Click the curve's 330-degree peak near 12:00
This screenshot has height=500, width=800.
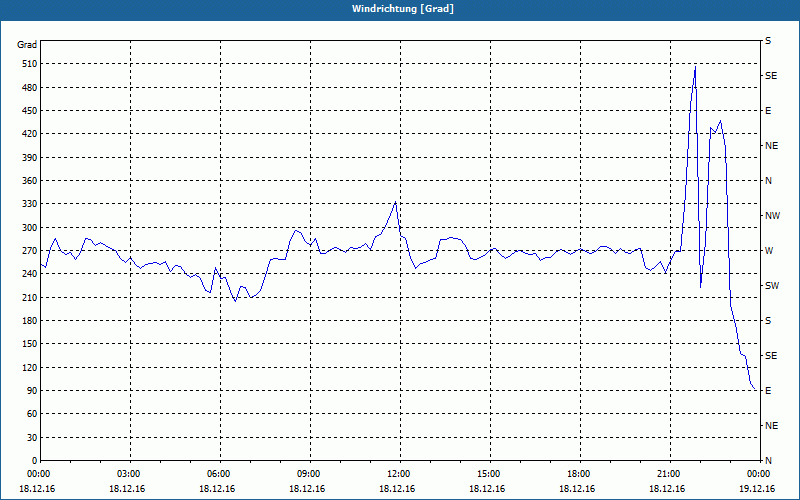click(395, 203)
